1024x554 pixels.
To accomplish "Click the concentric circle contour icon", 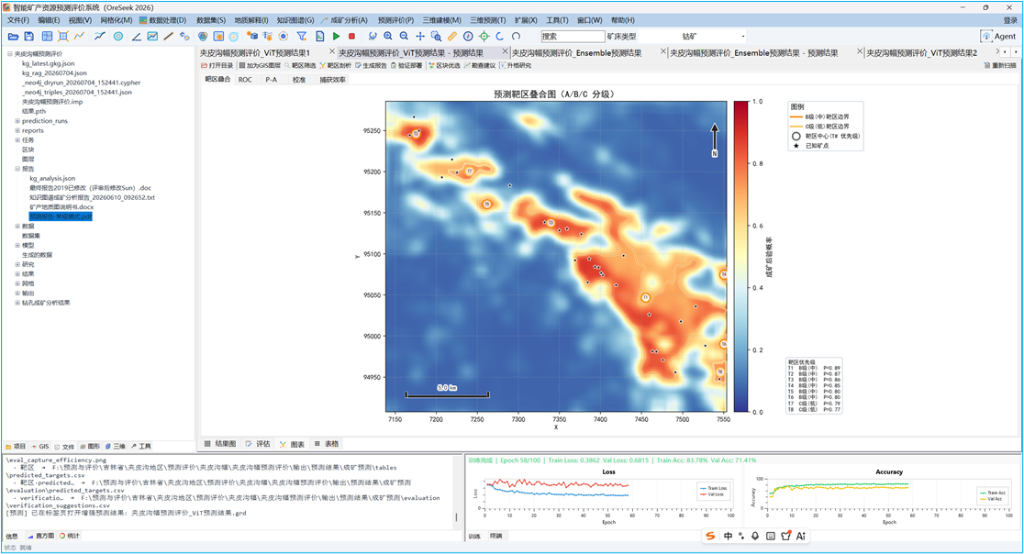I will click(x=118, y=37).
